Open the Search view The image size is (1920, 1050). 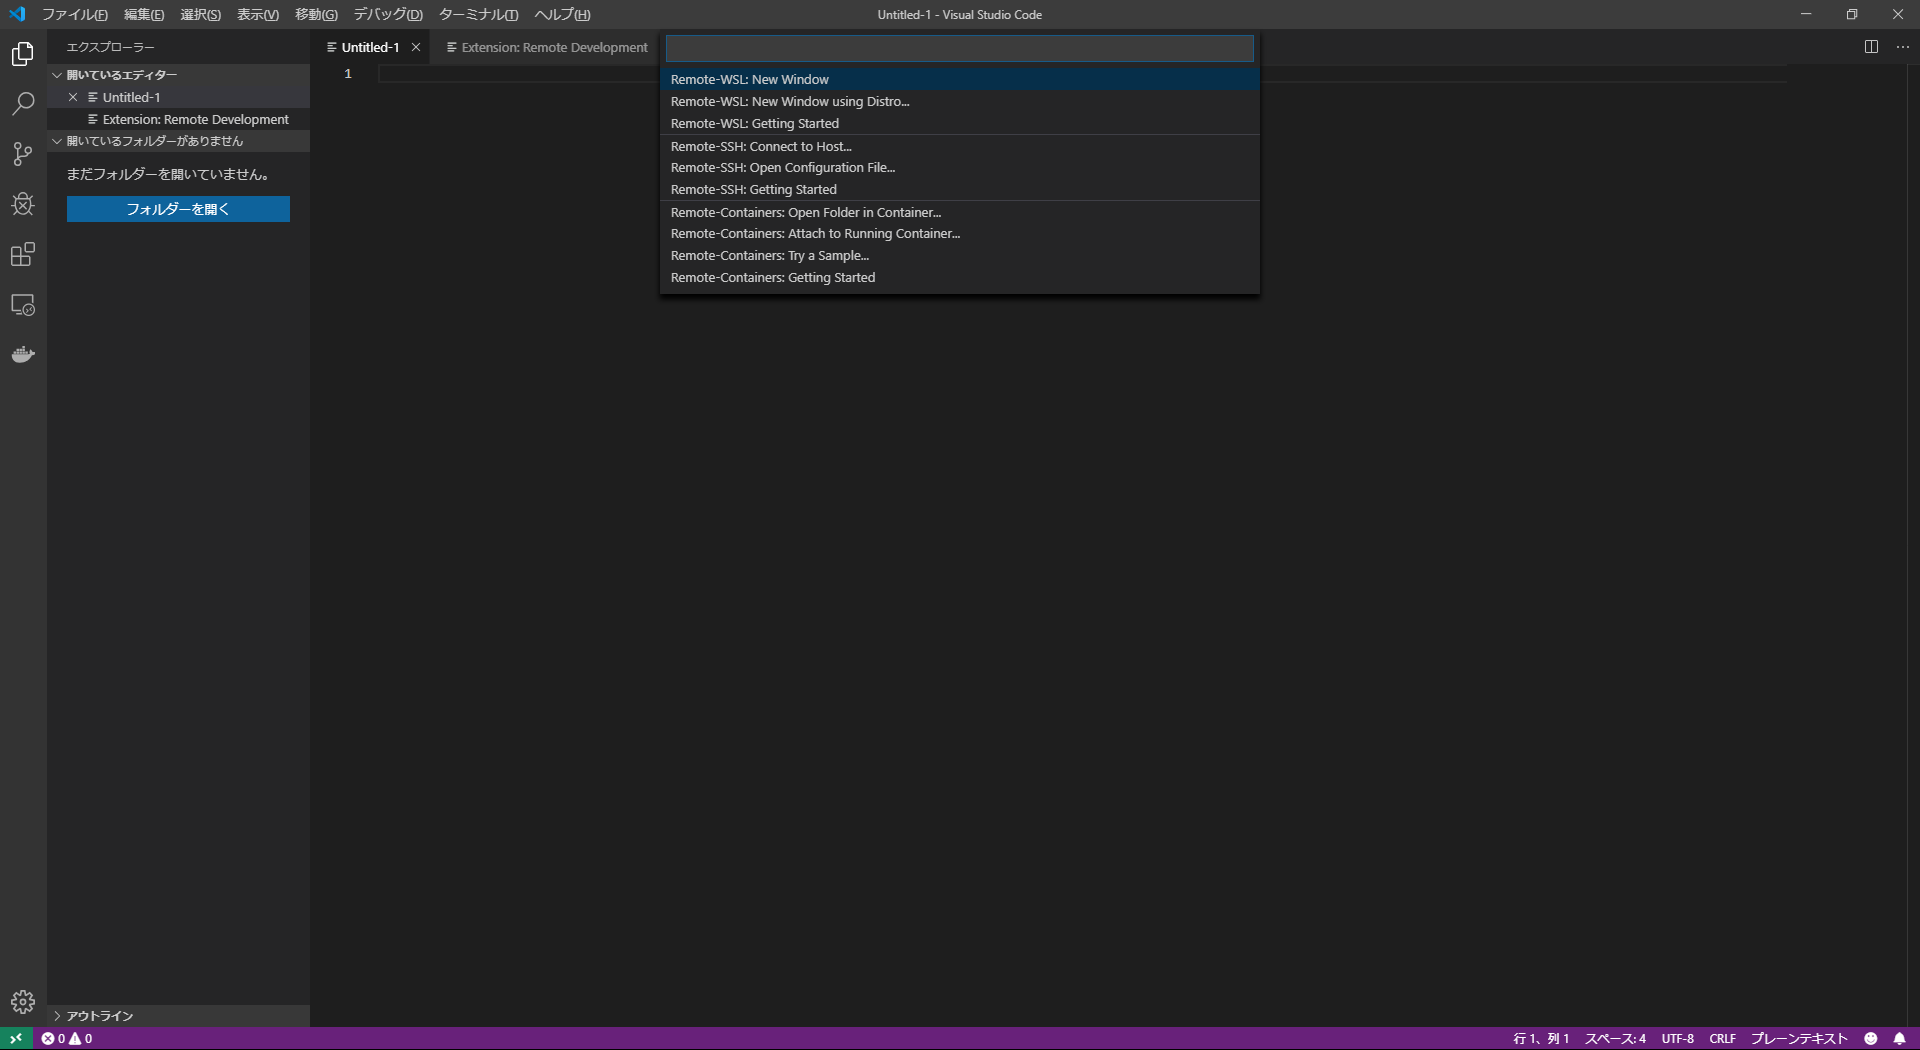(22, 103)
